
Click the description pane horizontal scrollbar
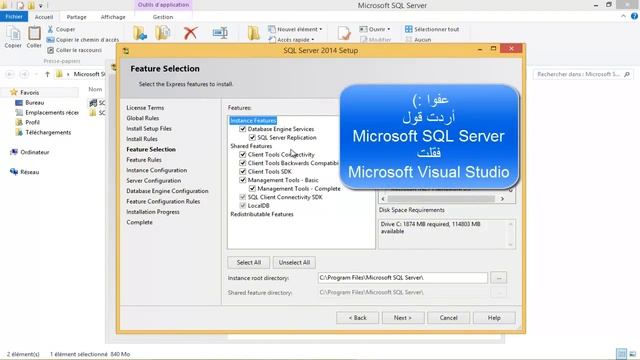point(442,199)
